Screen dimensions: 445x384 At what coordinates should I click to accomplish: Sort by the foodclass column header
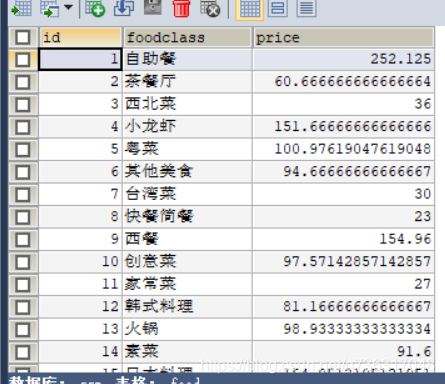point(187,37)
